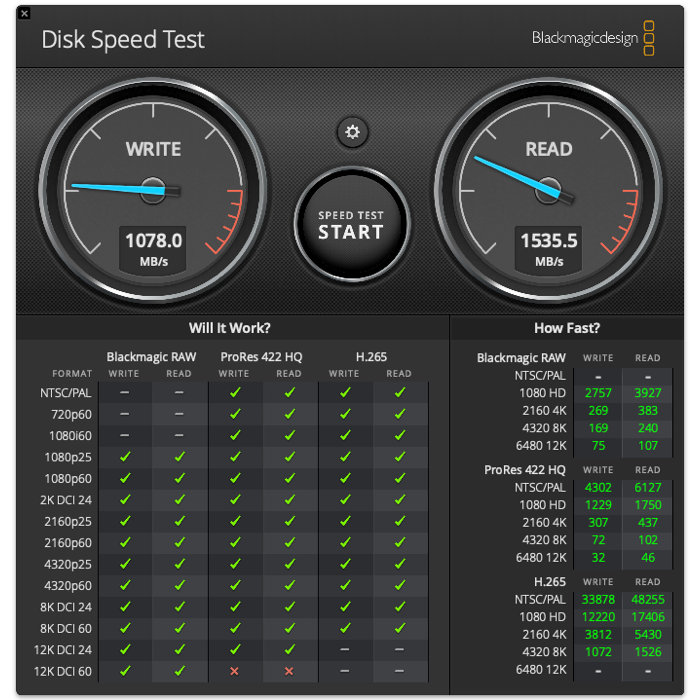Click ProRes 1080 HD write value 1229
Image resolution: width=700 pixels, height=700 pixels.
click(598, 505)
